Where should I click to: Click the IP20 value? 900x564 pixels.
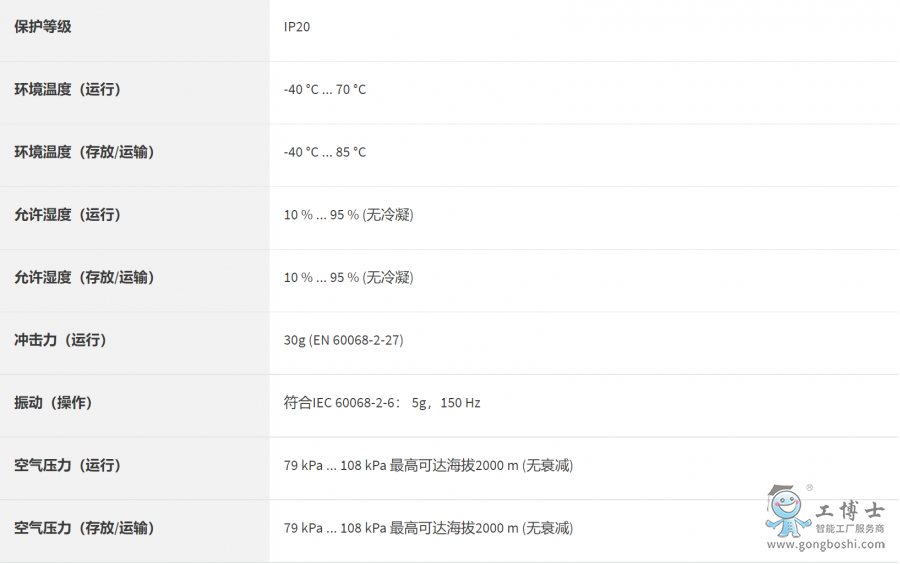point(297,27)
